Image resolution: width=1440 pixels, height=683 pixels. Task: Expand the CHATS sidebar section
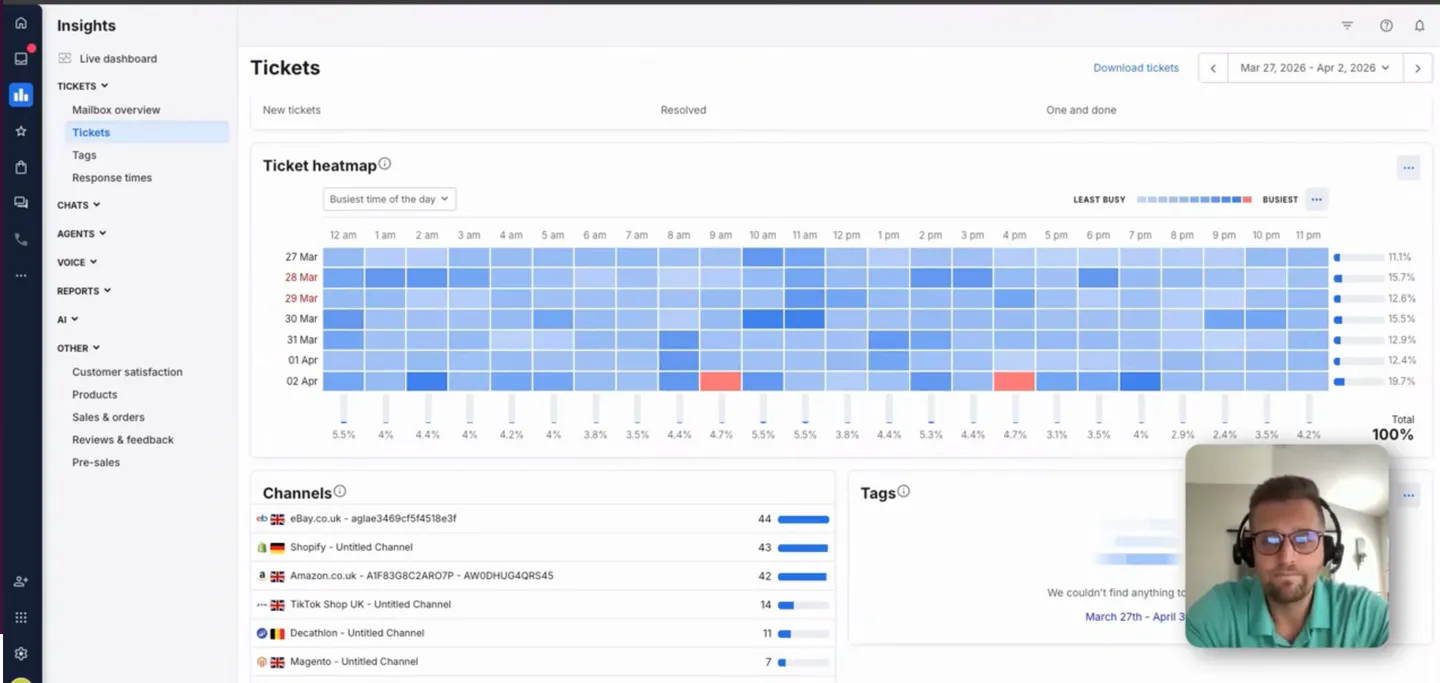coord(79,205)
